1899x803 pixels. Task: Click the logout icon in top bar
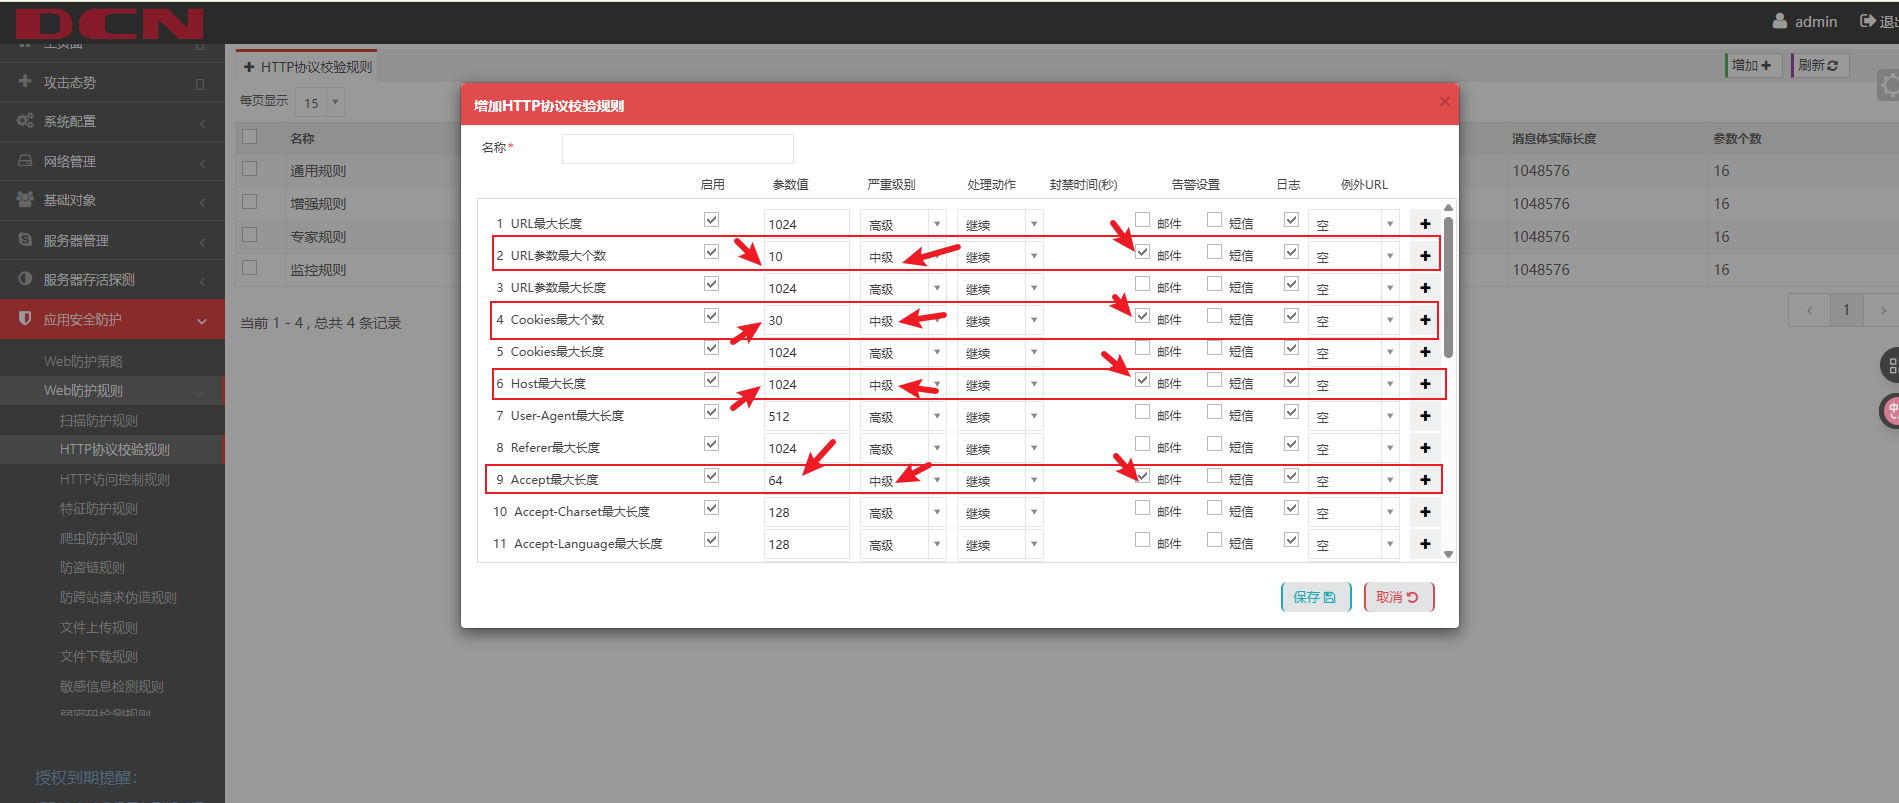click(1867, 21)
